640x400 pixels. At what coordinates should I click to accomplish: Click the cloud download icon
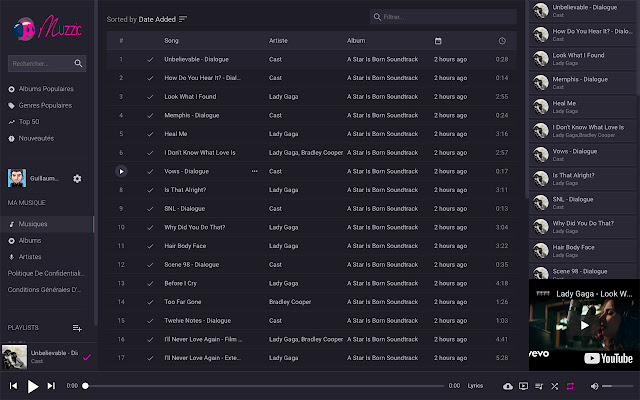[508, 386]
